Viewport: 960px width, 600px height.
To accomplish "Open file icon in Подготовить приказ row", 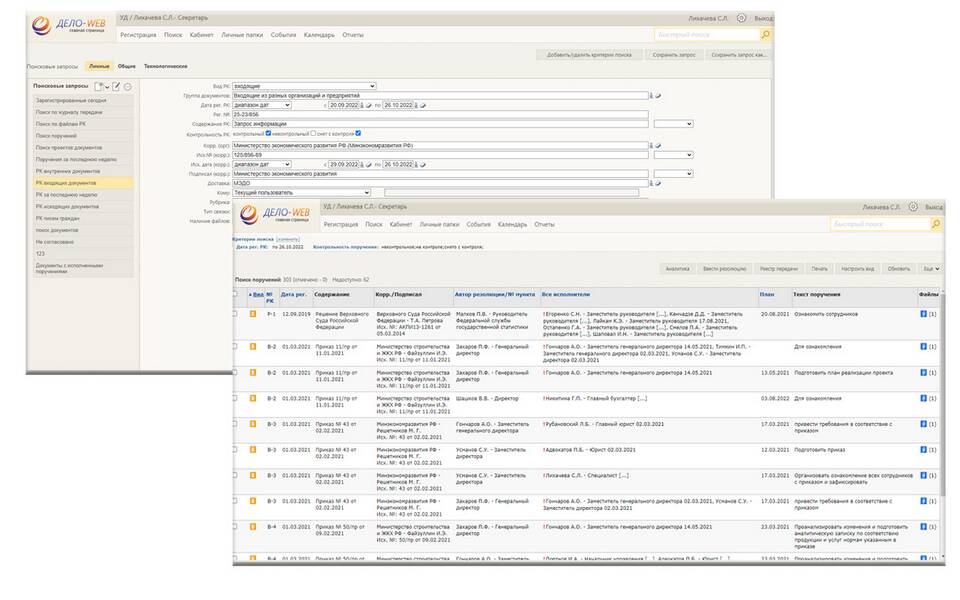I will point(923,450).
